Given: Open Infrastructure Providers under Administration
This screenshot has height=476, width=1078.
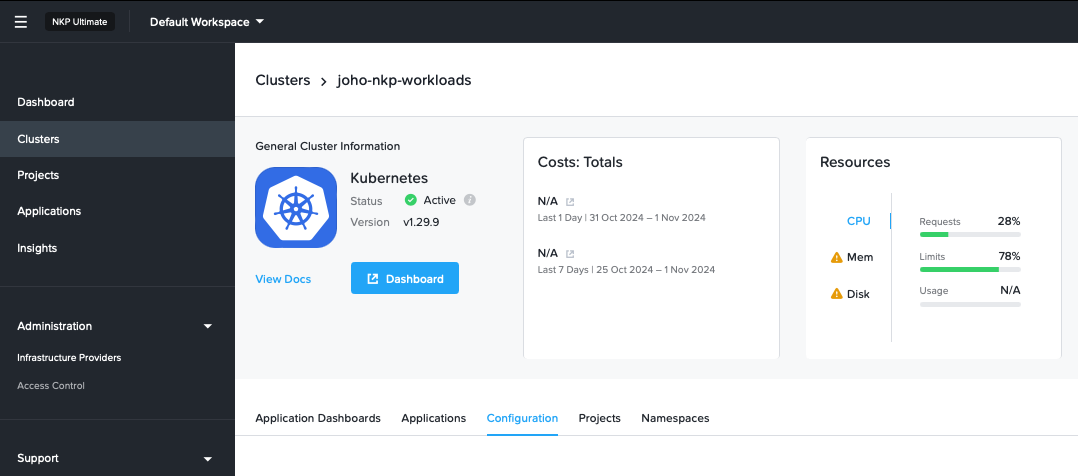Looking at the screenshot, I should [x=69, y=358].
